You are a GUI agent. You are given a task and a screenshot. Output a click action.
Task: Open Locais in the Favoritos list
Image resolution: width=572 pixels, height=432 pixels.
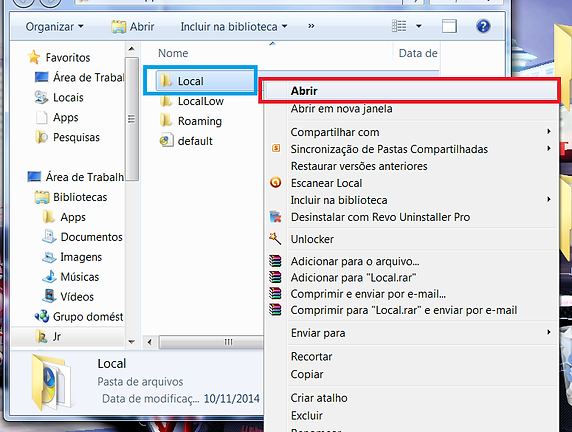tap(59, 97)
